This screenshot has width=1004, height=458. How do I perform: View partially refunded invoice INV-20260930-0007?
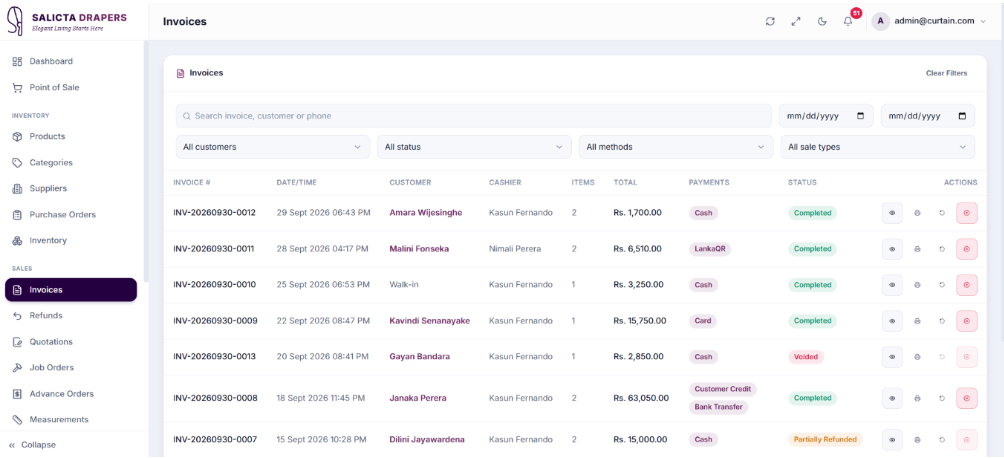tap(892, 439)
